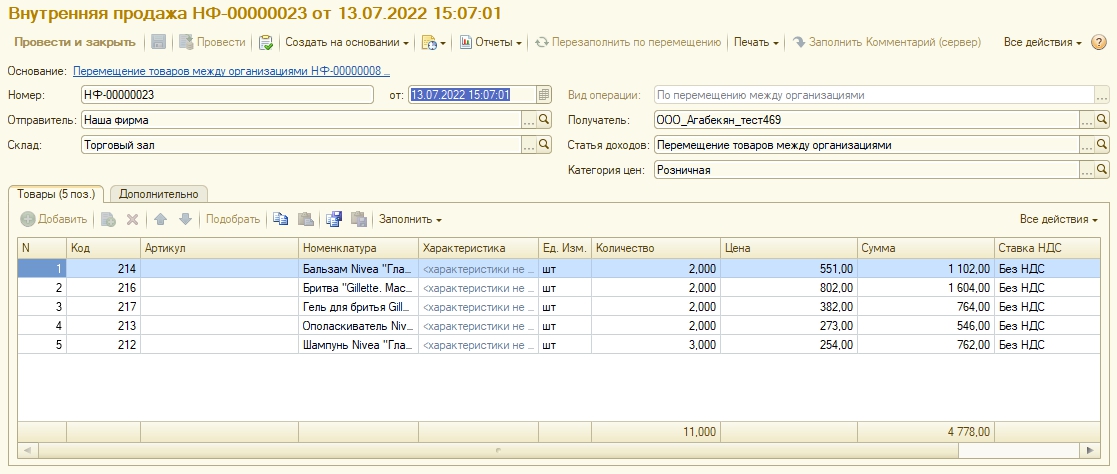Click the move row down arrow icon
Viewport: 1117px width, 474px height.
coord(184,219)
